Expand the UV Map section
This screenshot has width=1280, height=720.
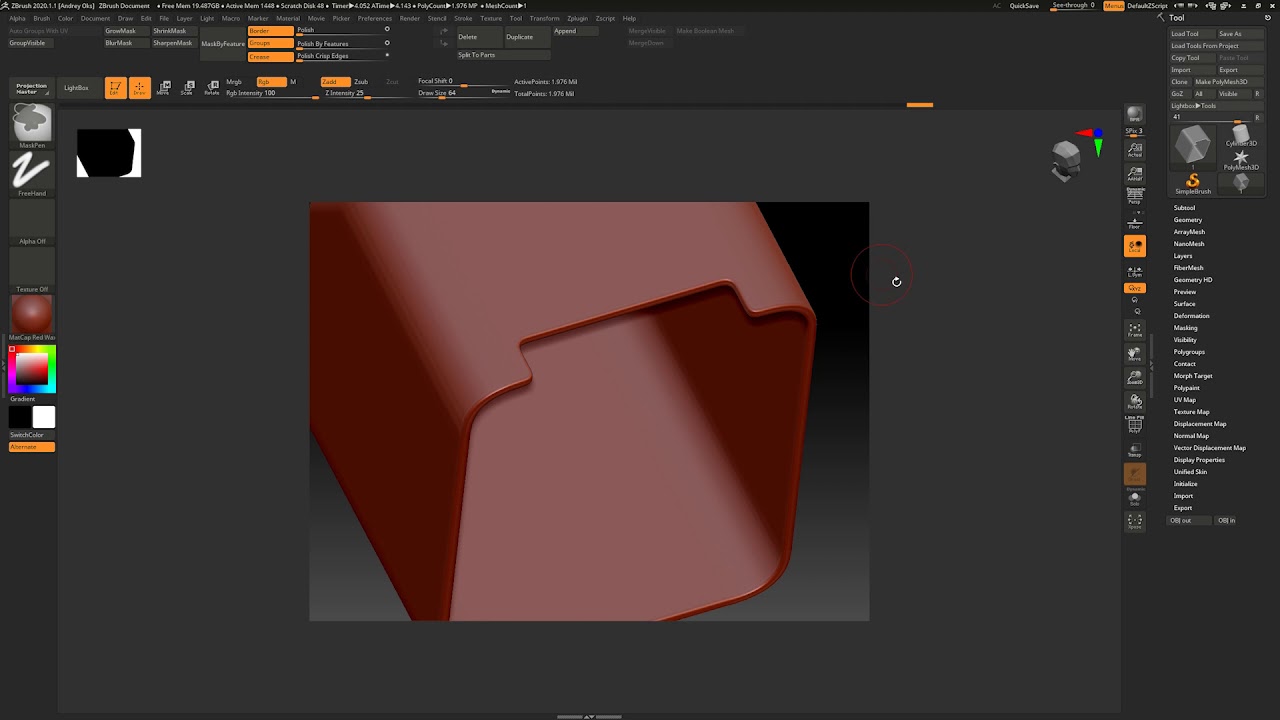click(x=1184, y=400)
